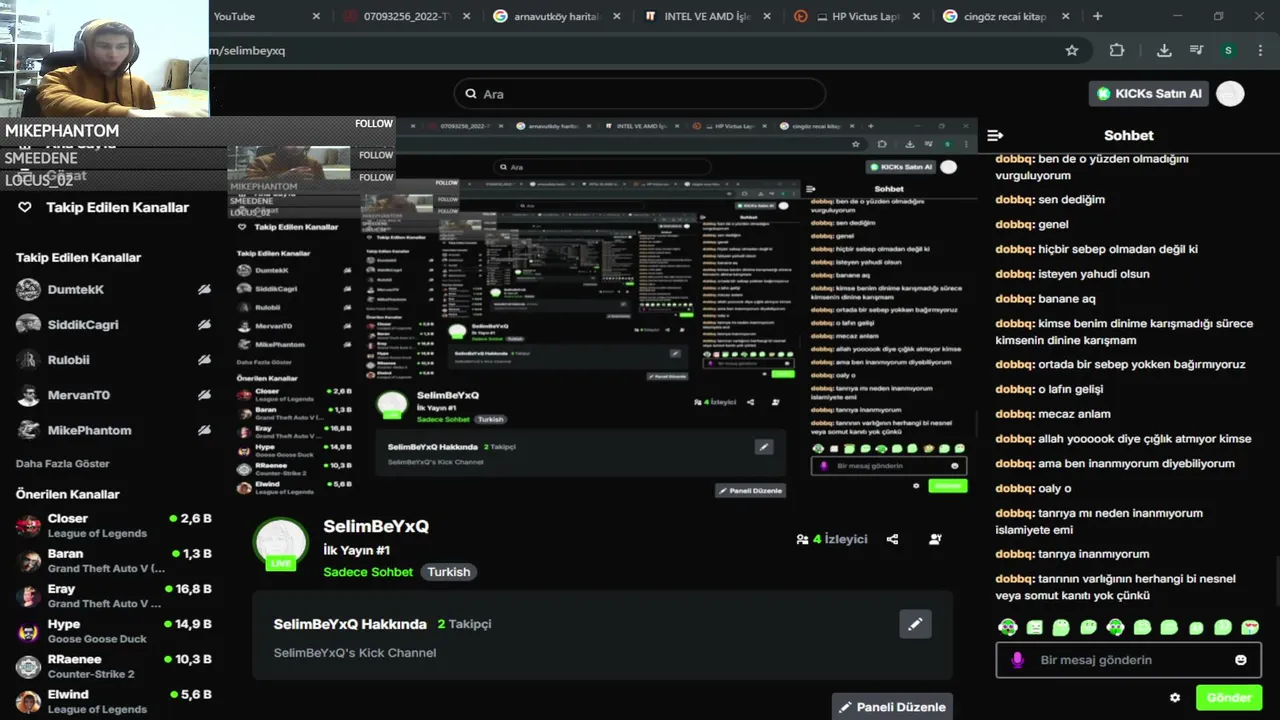Click FOLLOW on the MIKEPHANTOM overlay
The image size is (1280, 720).
374,124
